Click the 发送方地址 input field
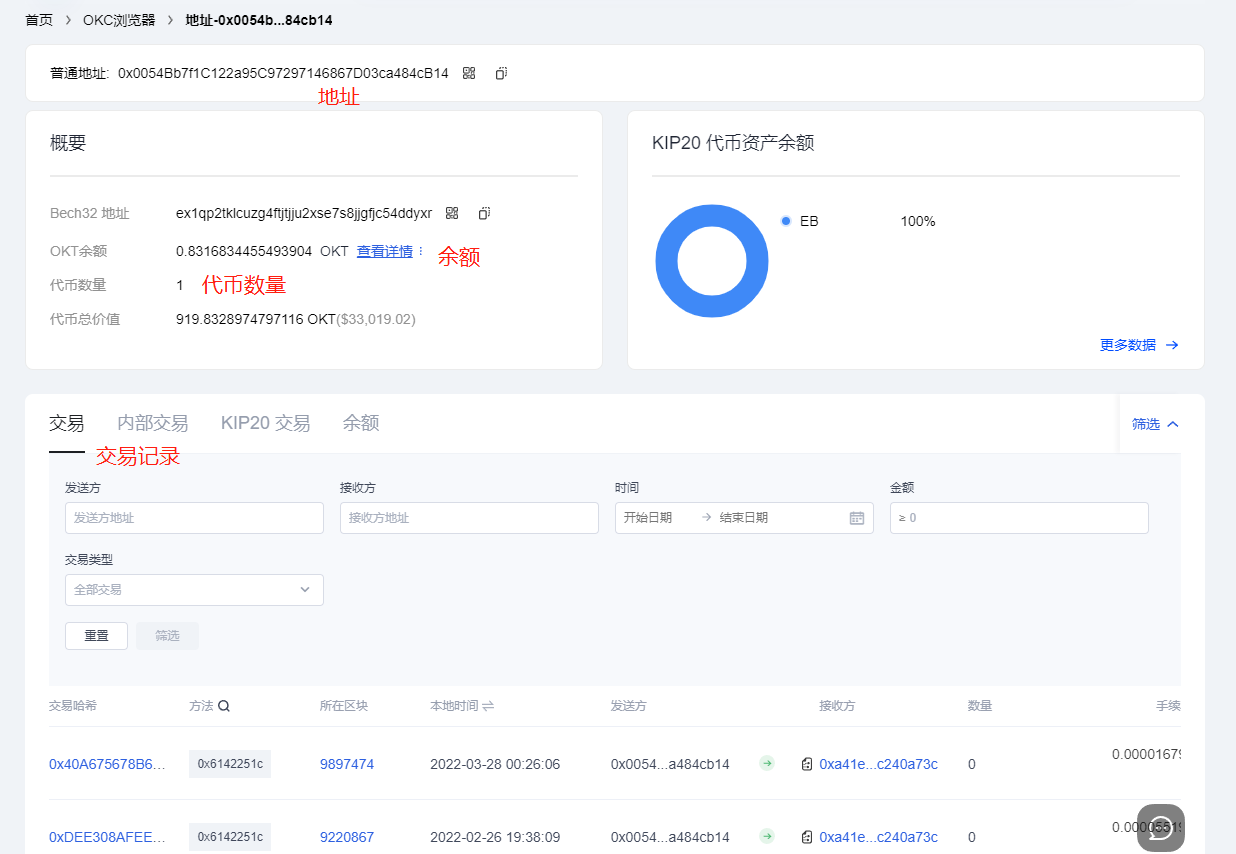This screenshot has width=1236, height=854. [x=194, y=518]
